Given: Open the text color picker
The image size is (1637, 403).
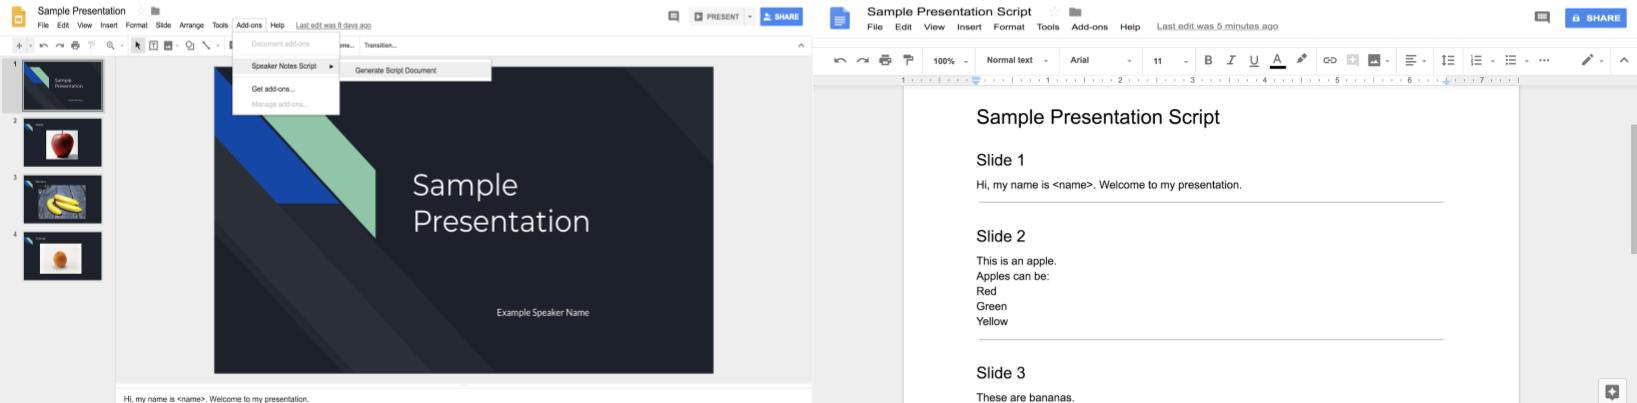Looking at the screenshot, I should (x=1277, y=60).
